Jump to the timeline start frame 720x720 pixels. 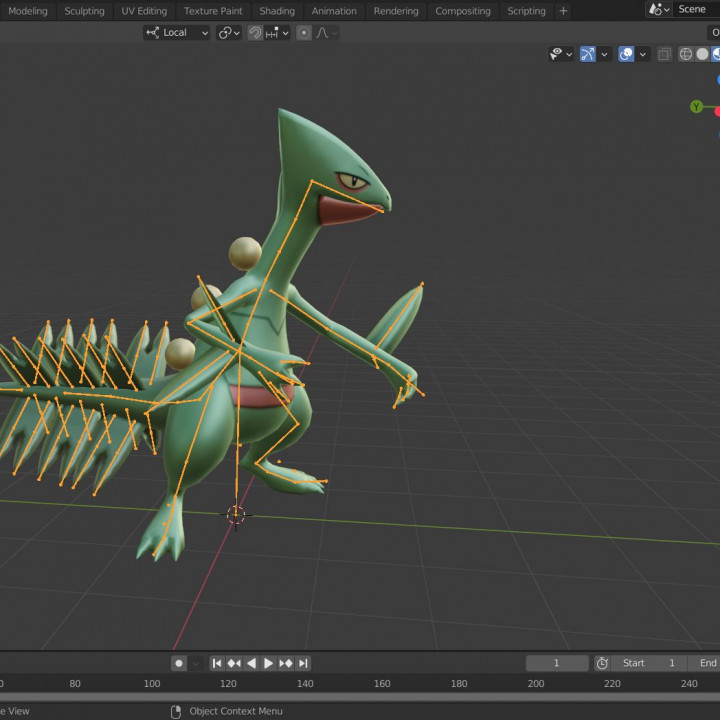tap(216, 663)
